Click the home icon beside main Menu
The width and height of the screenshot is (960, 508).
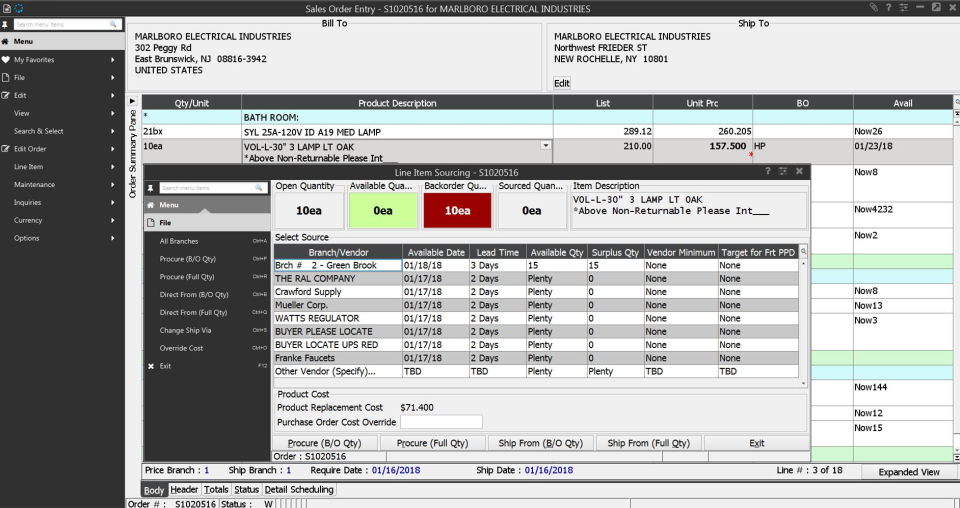point(5,42)
